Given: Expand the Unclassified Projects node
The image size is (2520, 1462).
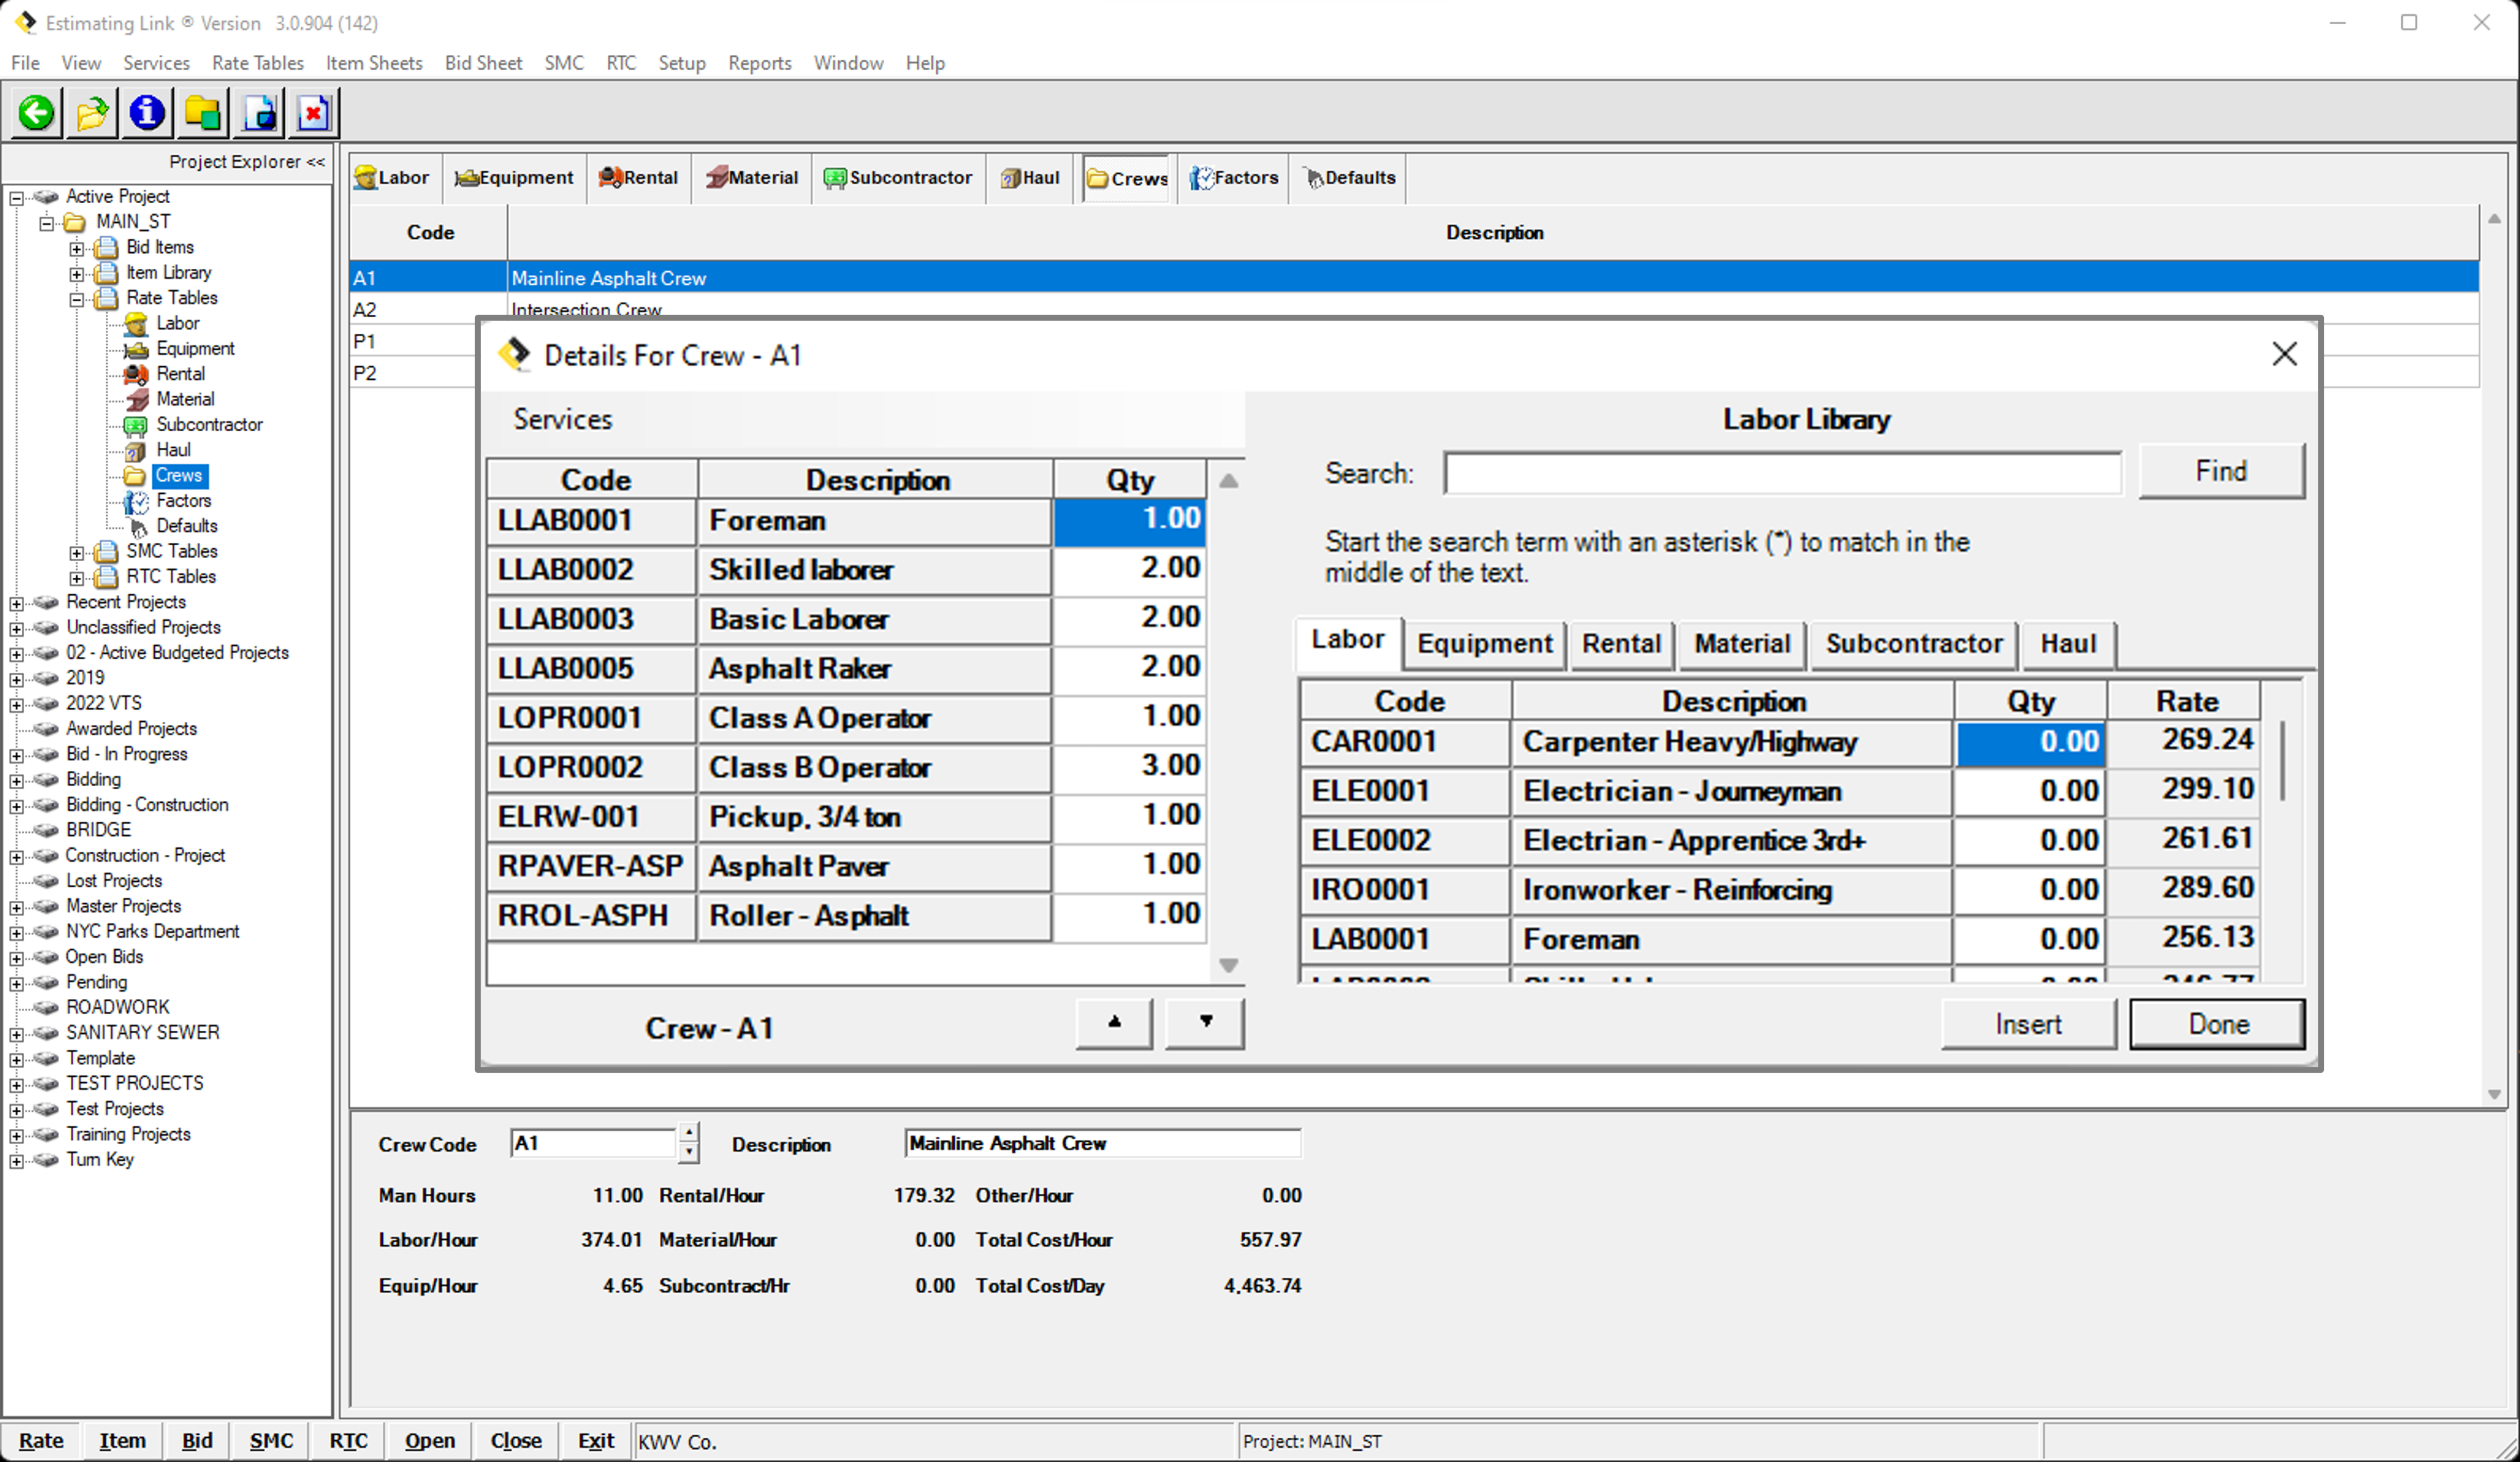Looking at the screenshot, I should [16, 628].
